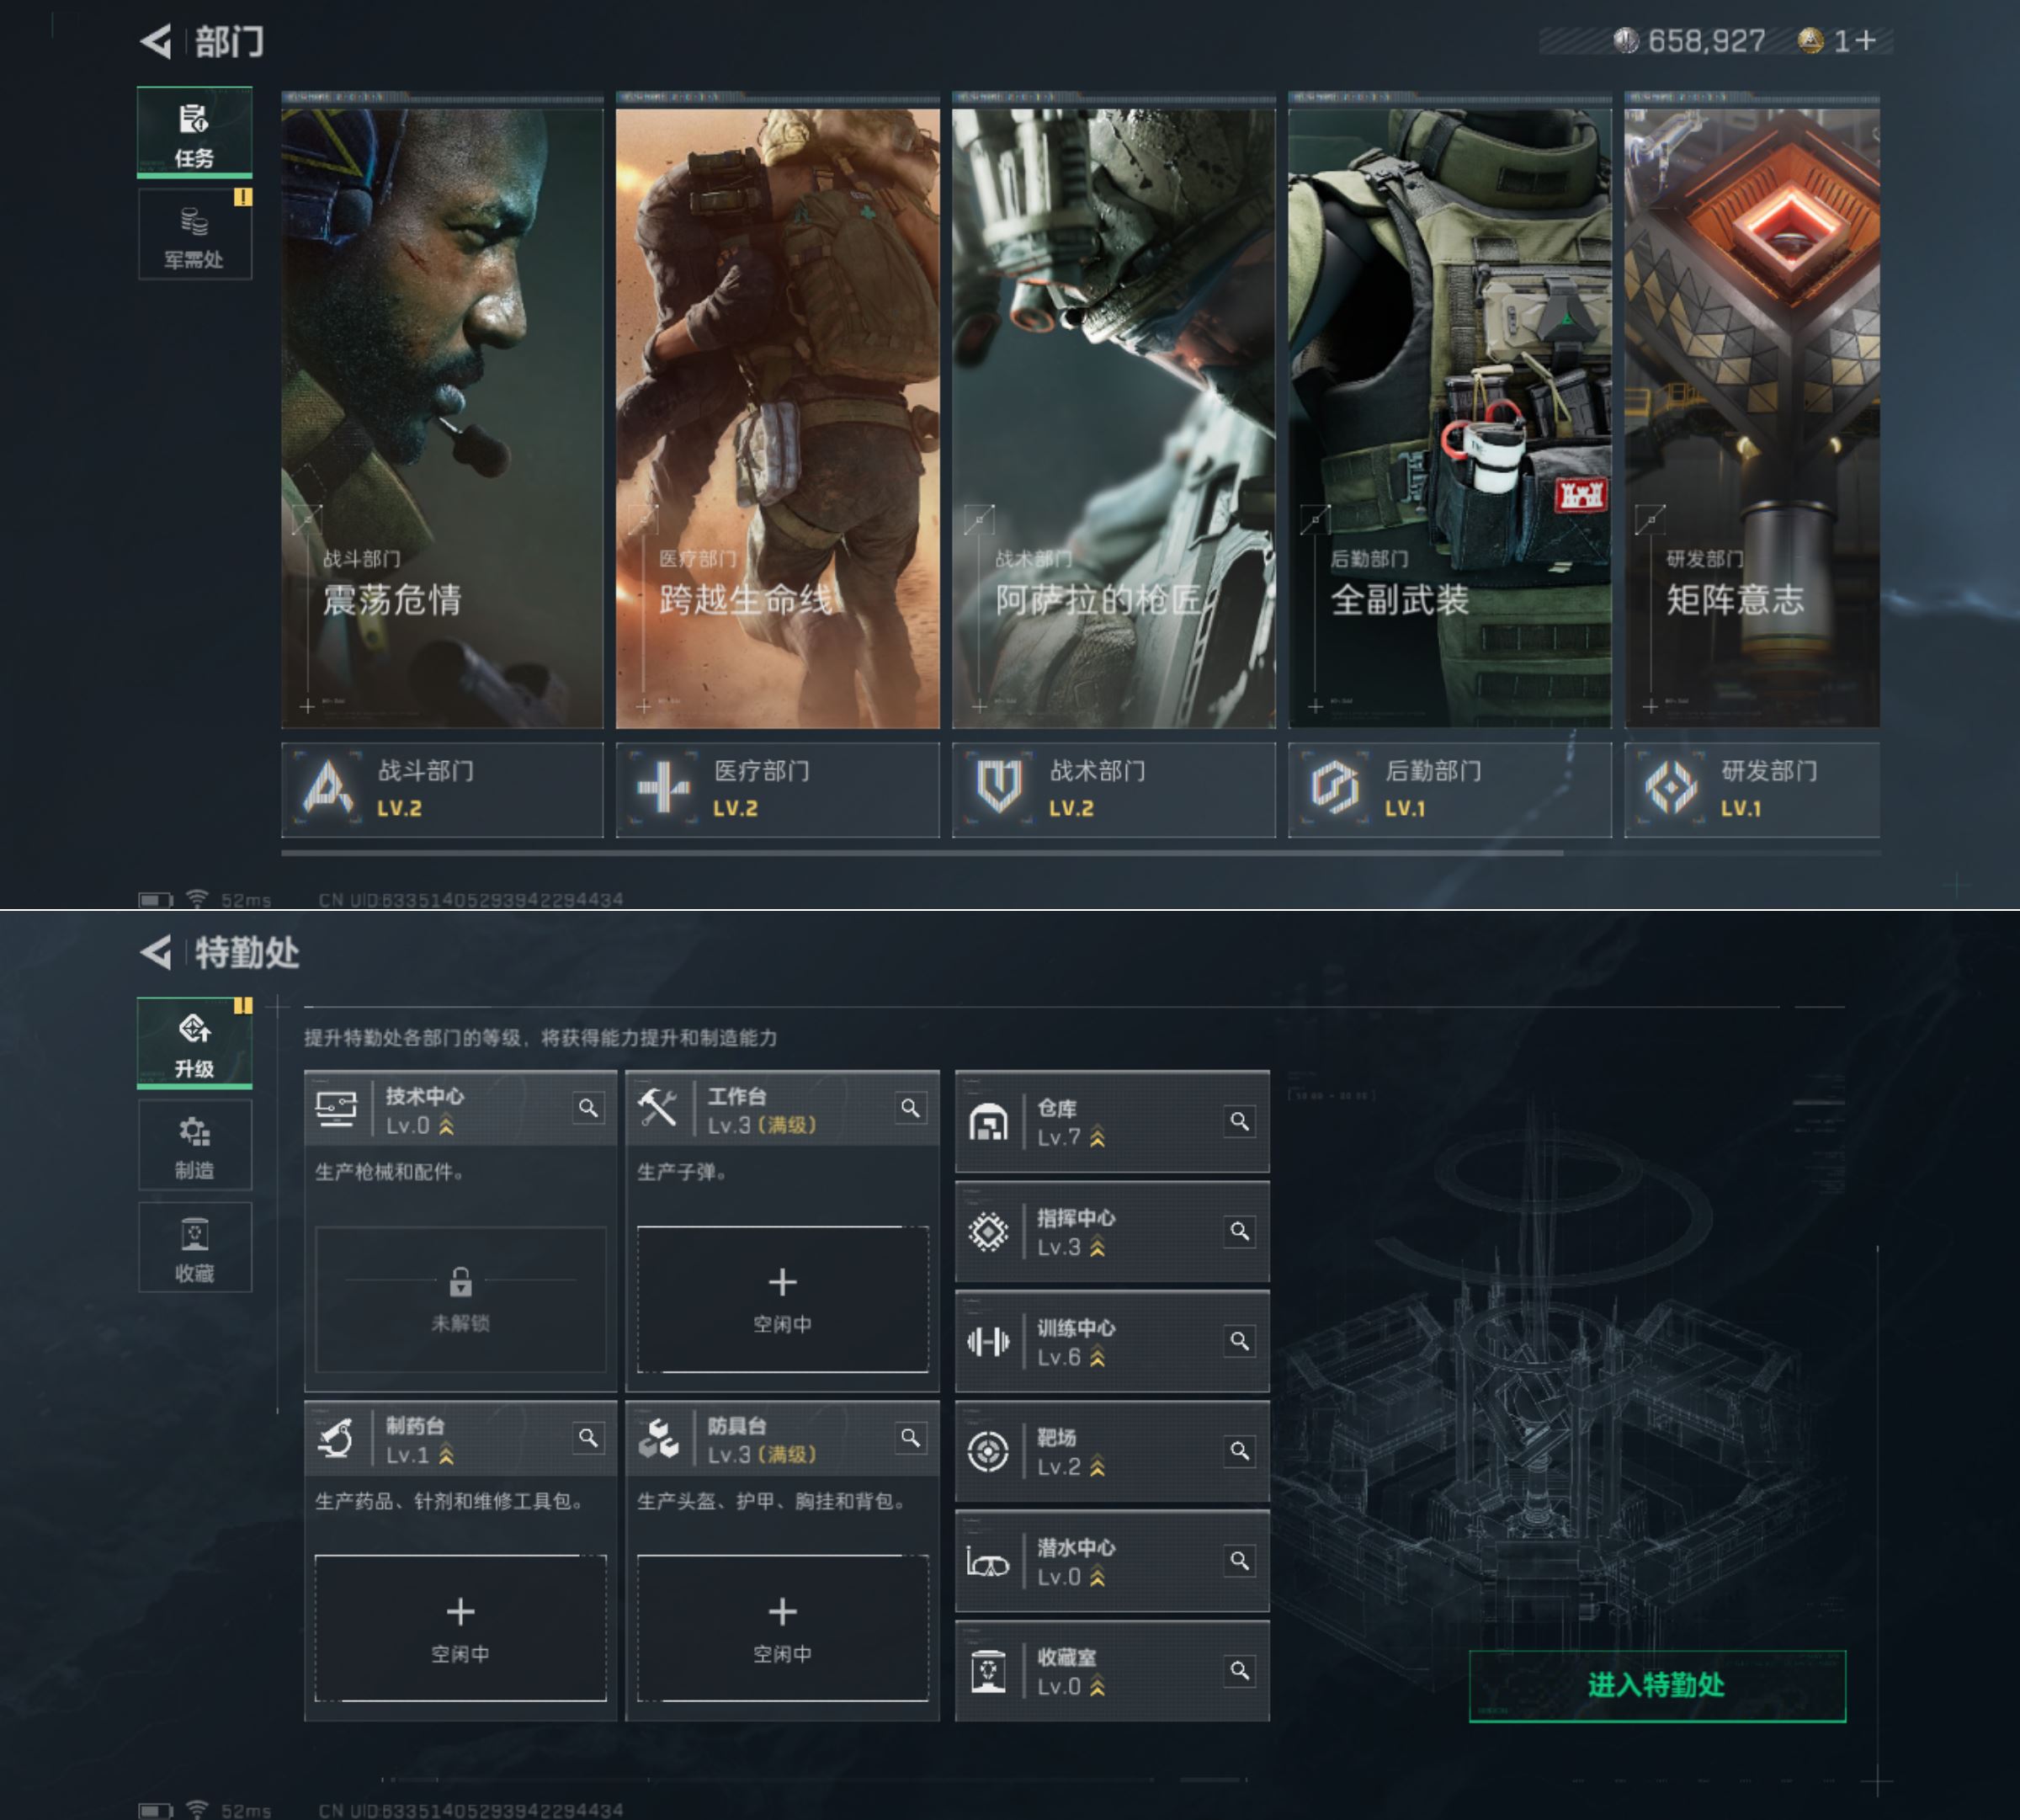Click the 战斗部门 emblem icon

point(328,787)
